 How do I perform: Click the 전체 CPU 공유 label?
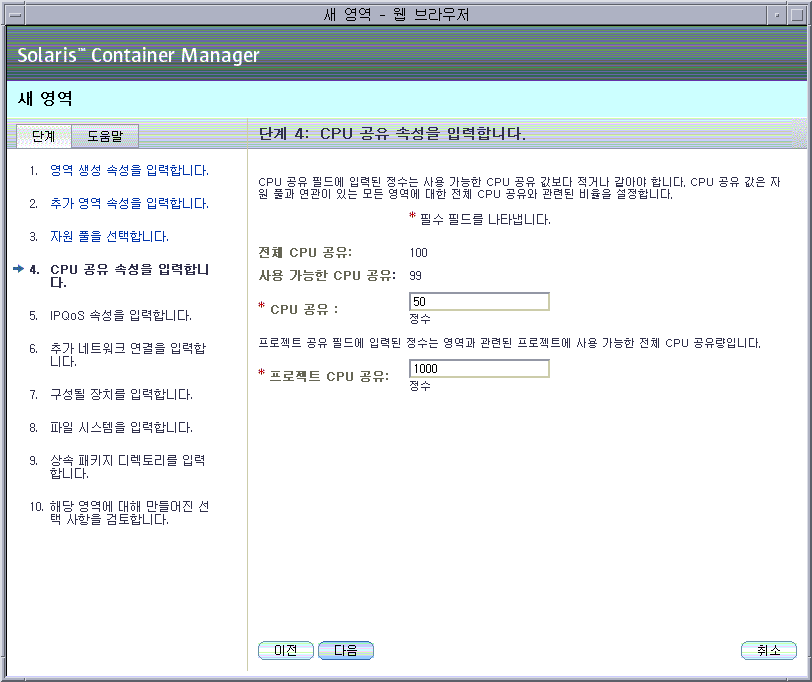click(305, 253)
